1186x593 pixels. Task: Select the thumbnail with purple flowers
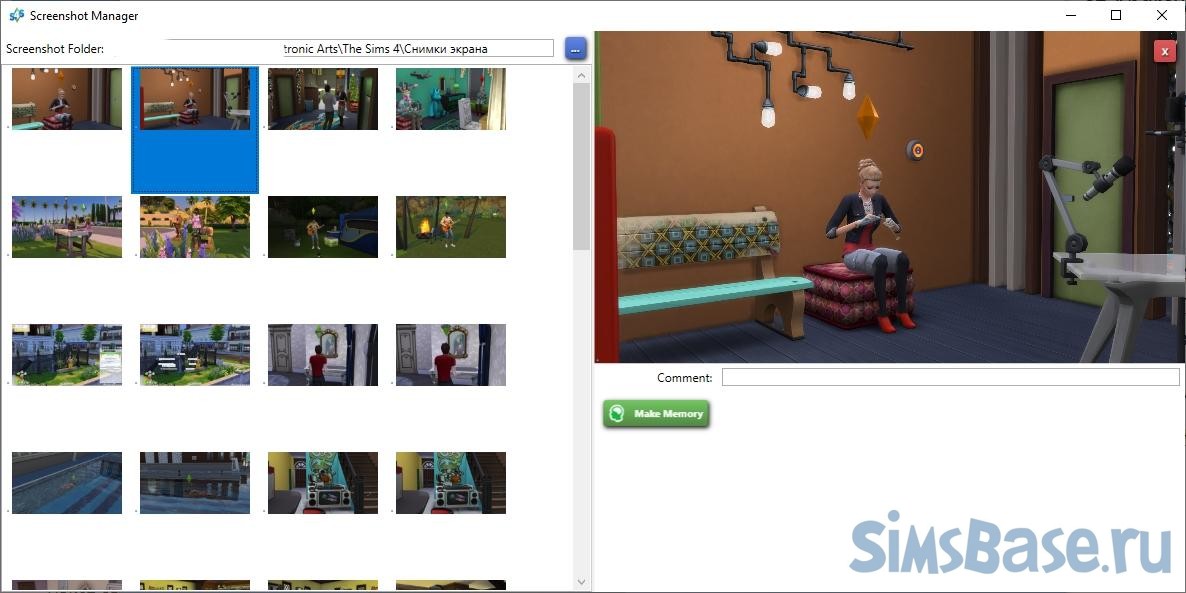click(195, 227)
